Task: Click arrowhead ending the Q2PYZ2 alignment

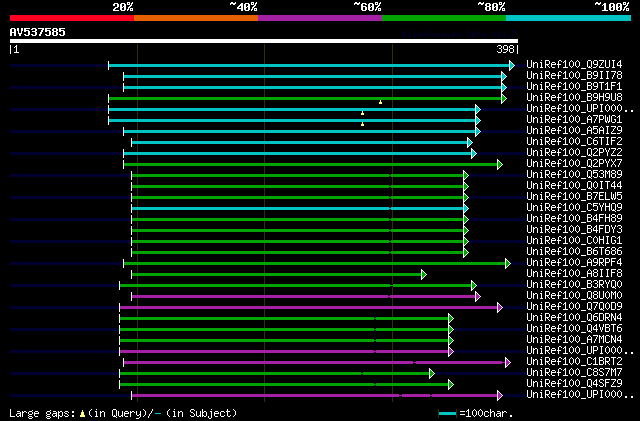Action: (474, 154)
